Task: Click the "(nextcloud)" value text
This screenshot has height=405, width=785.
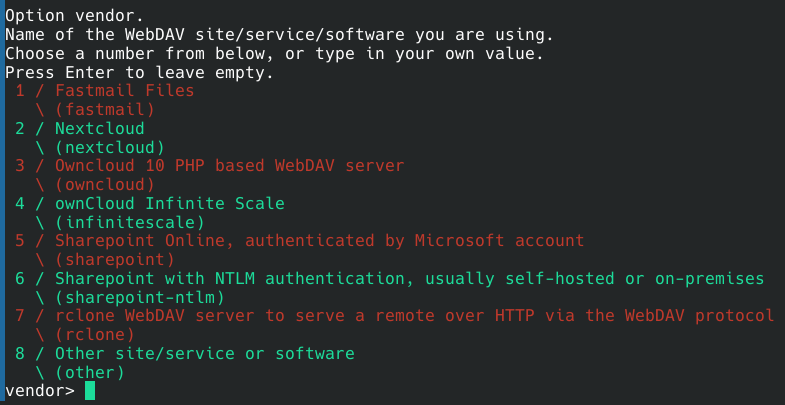Action: pos(109,148)
